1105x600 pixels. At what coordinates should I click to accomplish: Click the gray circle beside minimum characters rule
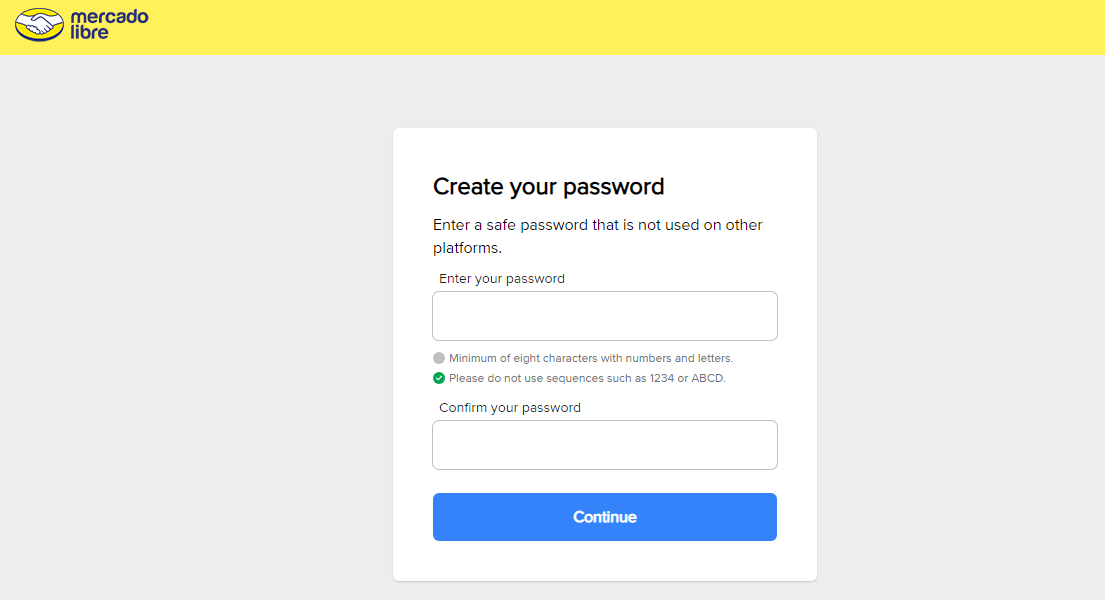pos(439,358)
